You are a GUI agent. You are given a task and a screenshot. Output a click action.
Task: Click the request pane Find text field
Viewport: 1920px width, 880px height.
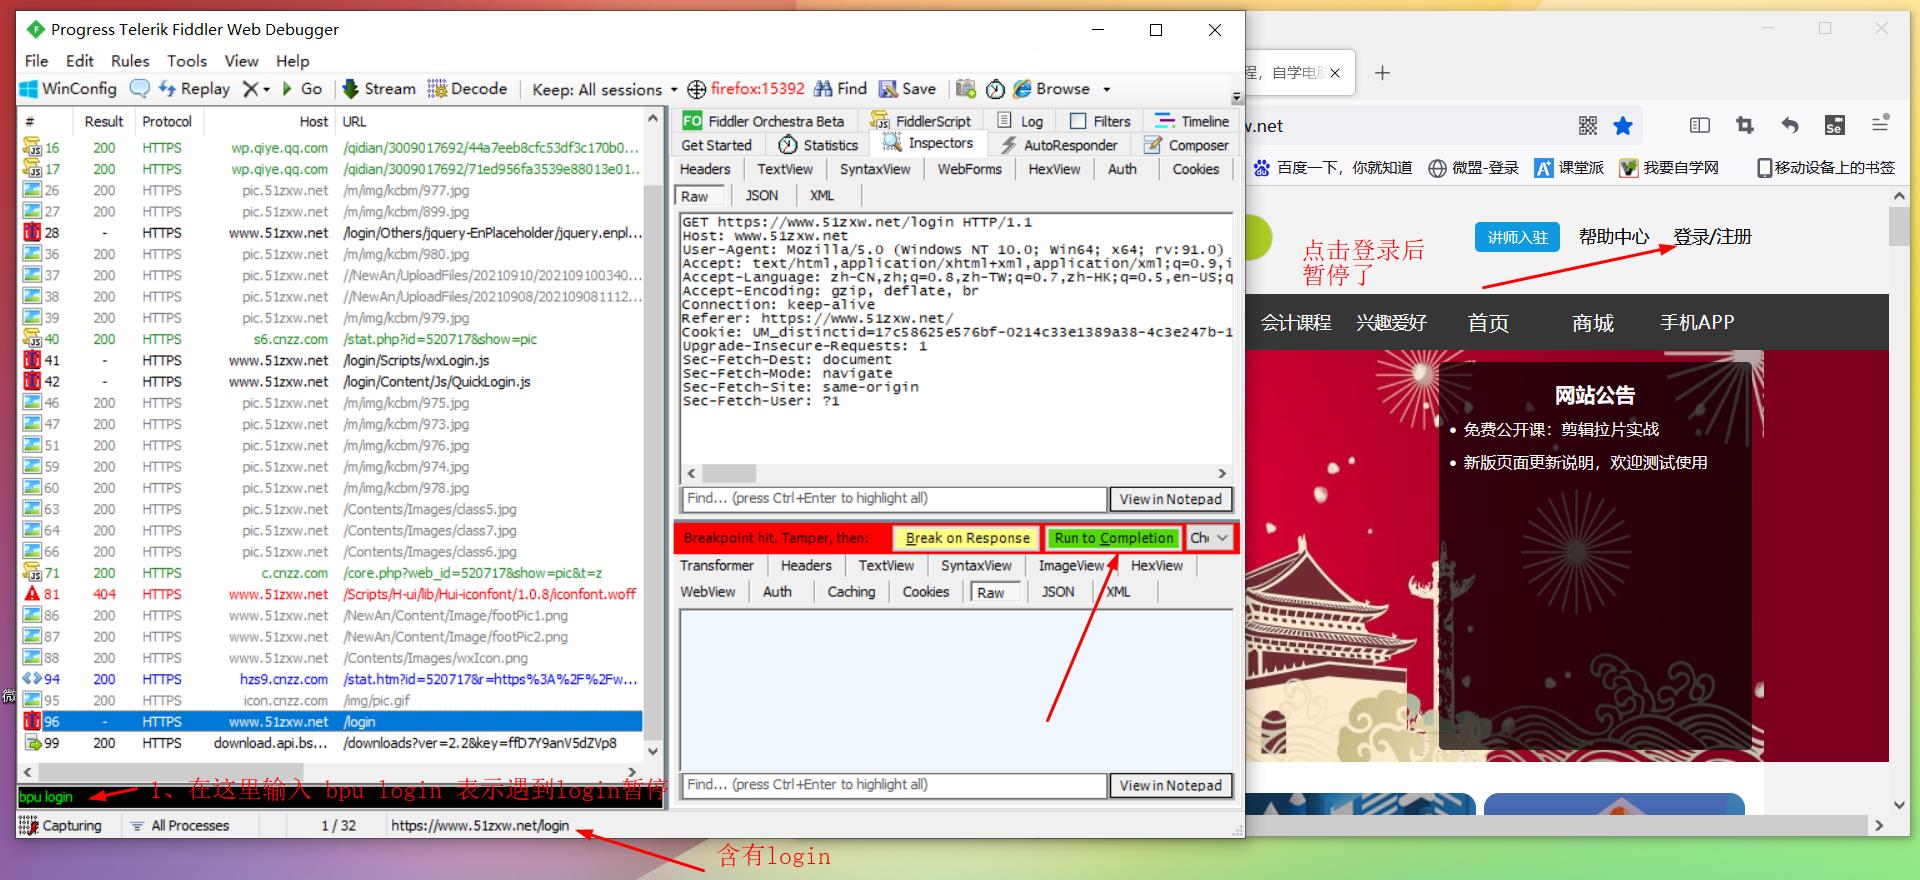[895, 498]
